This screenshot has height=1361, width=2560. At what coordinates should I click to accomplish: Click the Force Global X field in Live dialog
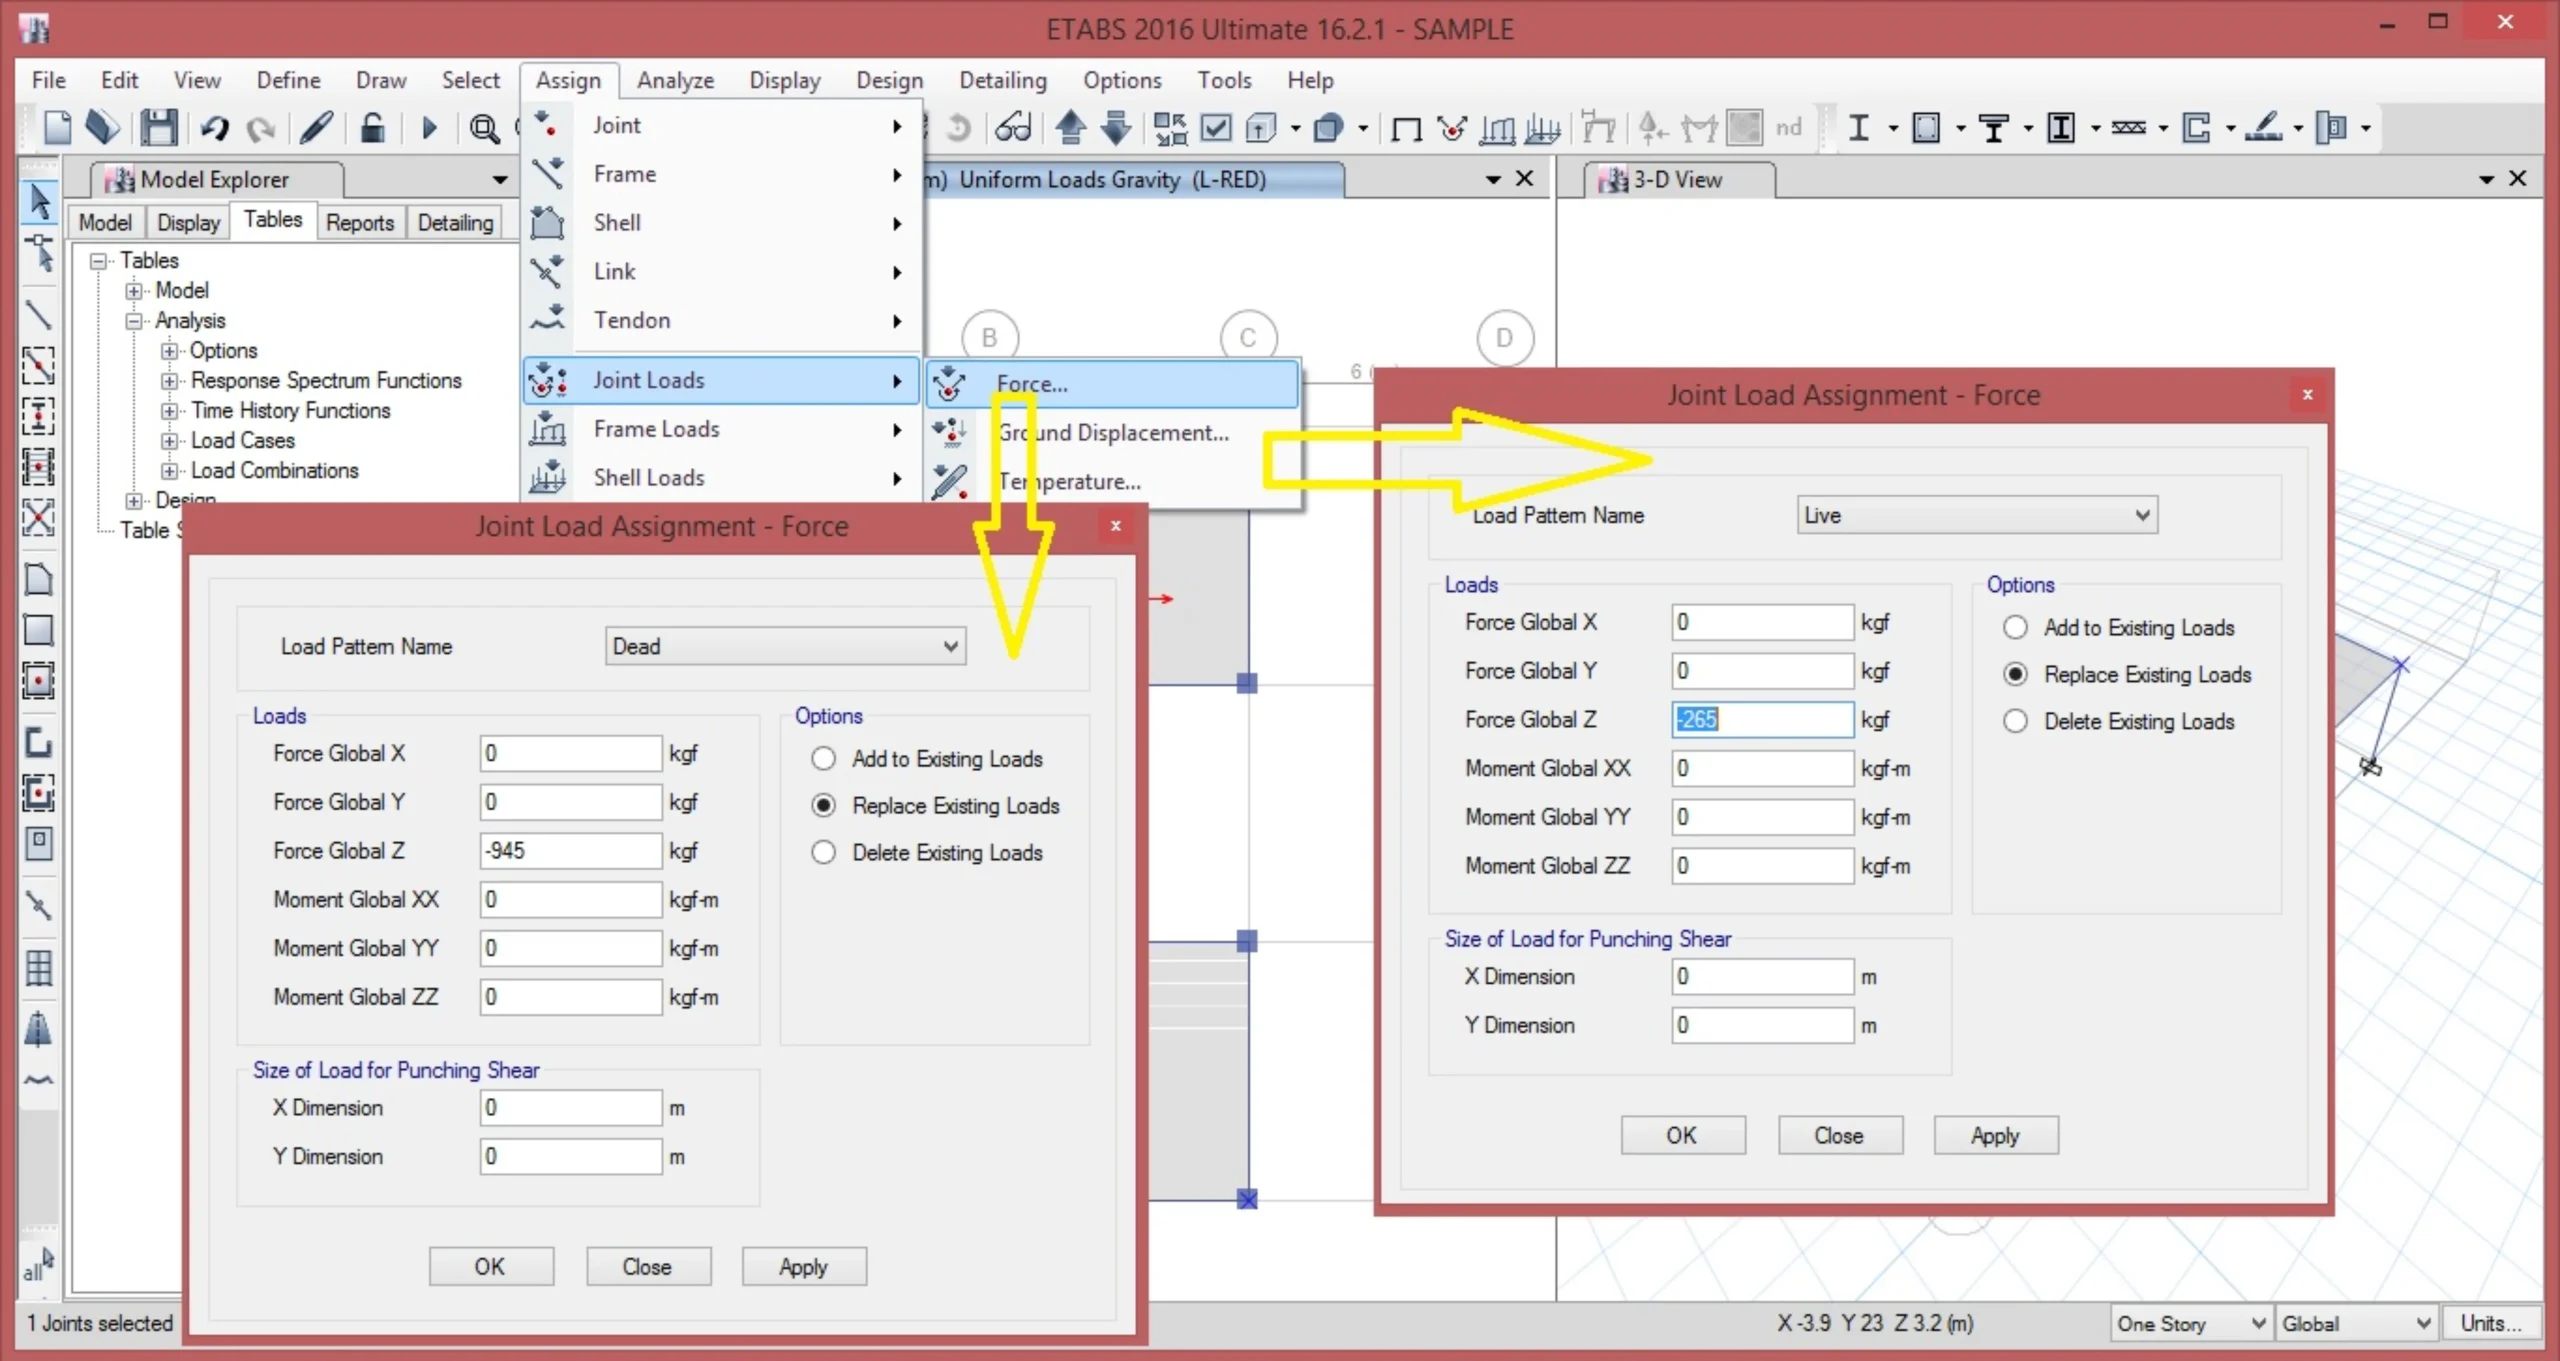click(x=1762, y=623)
